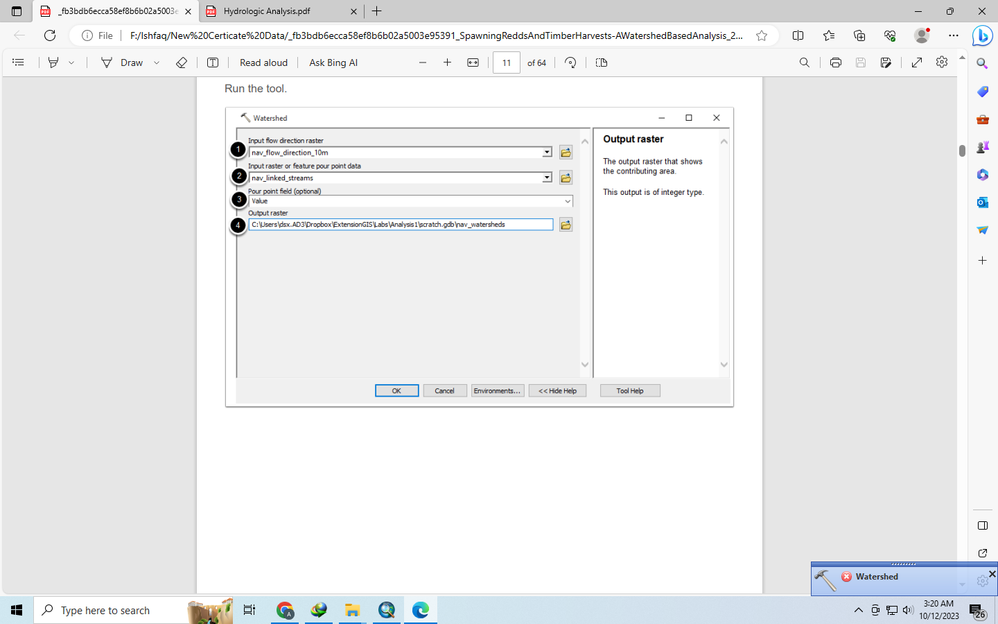
Task: Start Read aloud
Action: tap(264, 62)
